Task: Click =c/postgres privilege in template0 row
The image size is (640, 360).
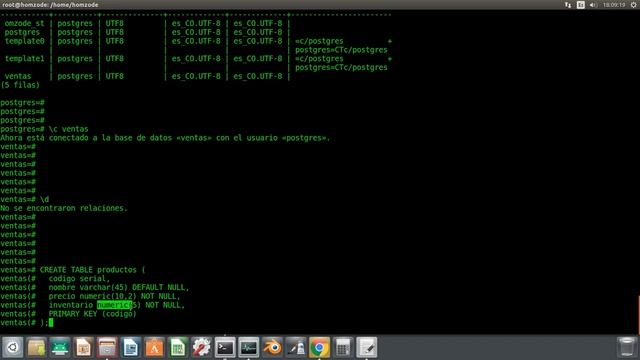Action: pos(319,41)
